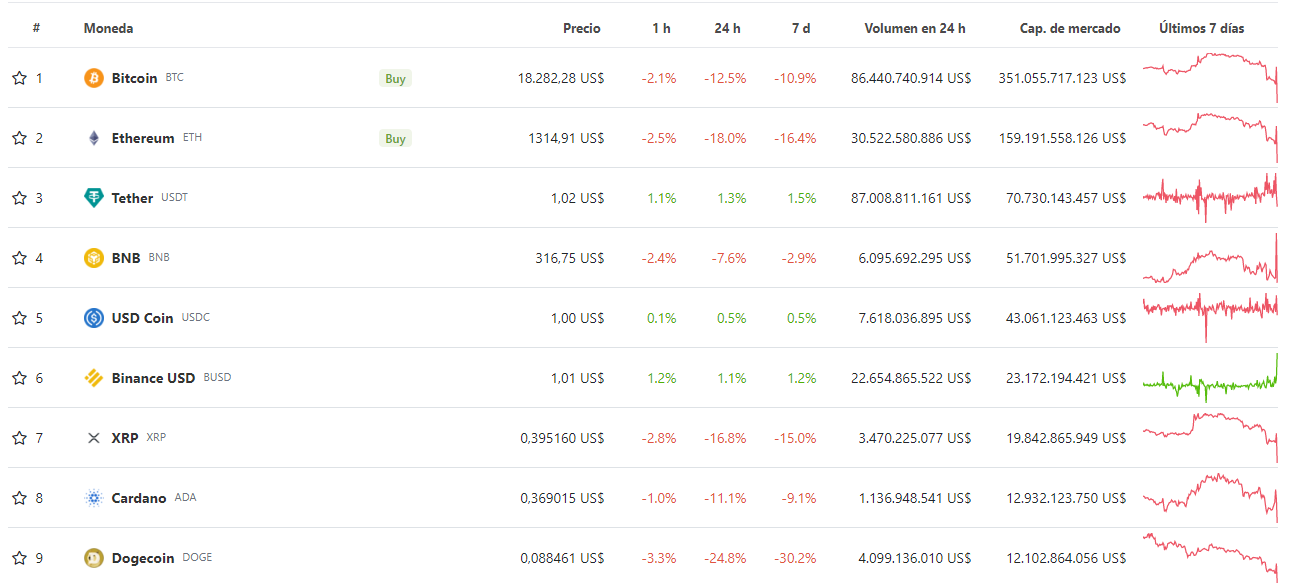Viewport: 1308px width, 584px height.
Task: Click market cap 43.061.123.463 US$
Action: pyautogui.click(x=1066, y=318)
